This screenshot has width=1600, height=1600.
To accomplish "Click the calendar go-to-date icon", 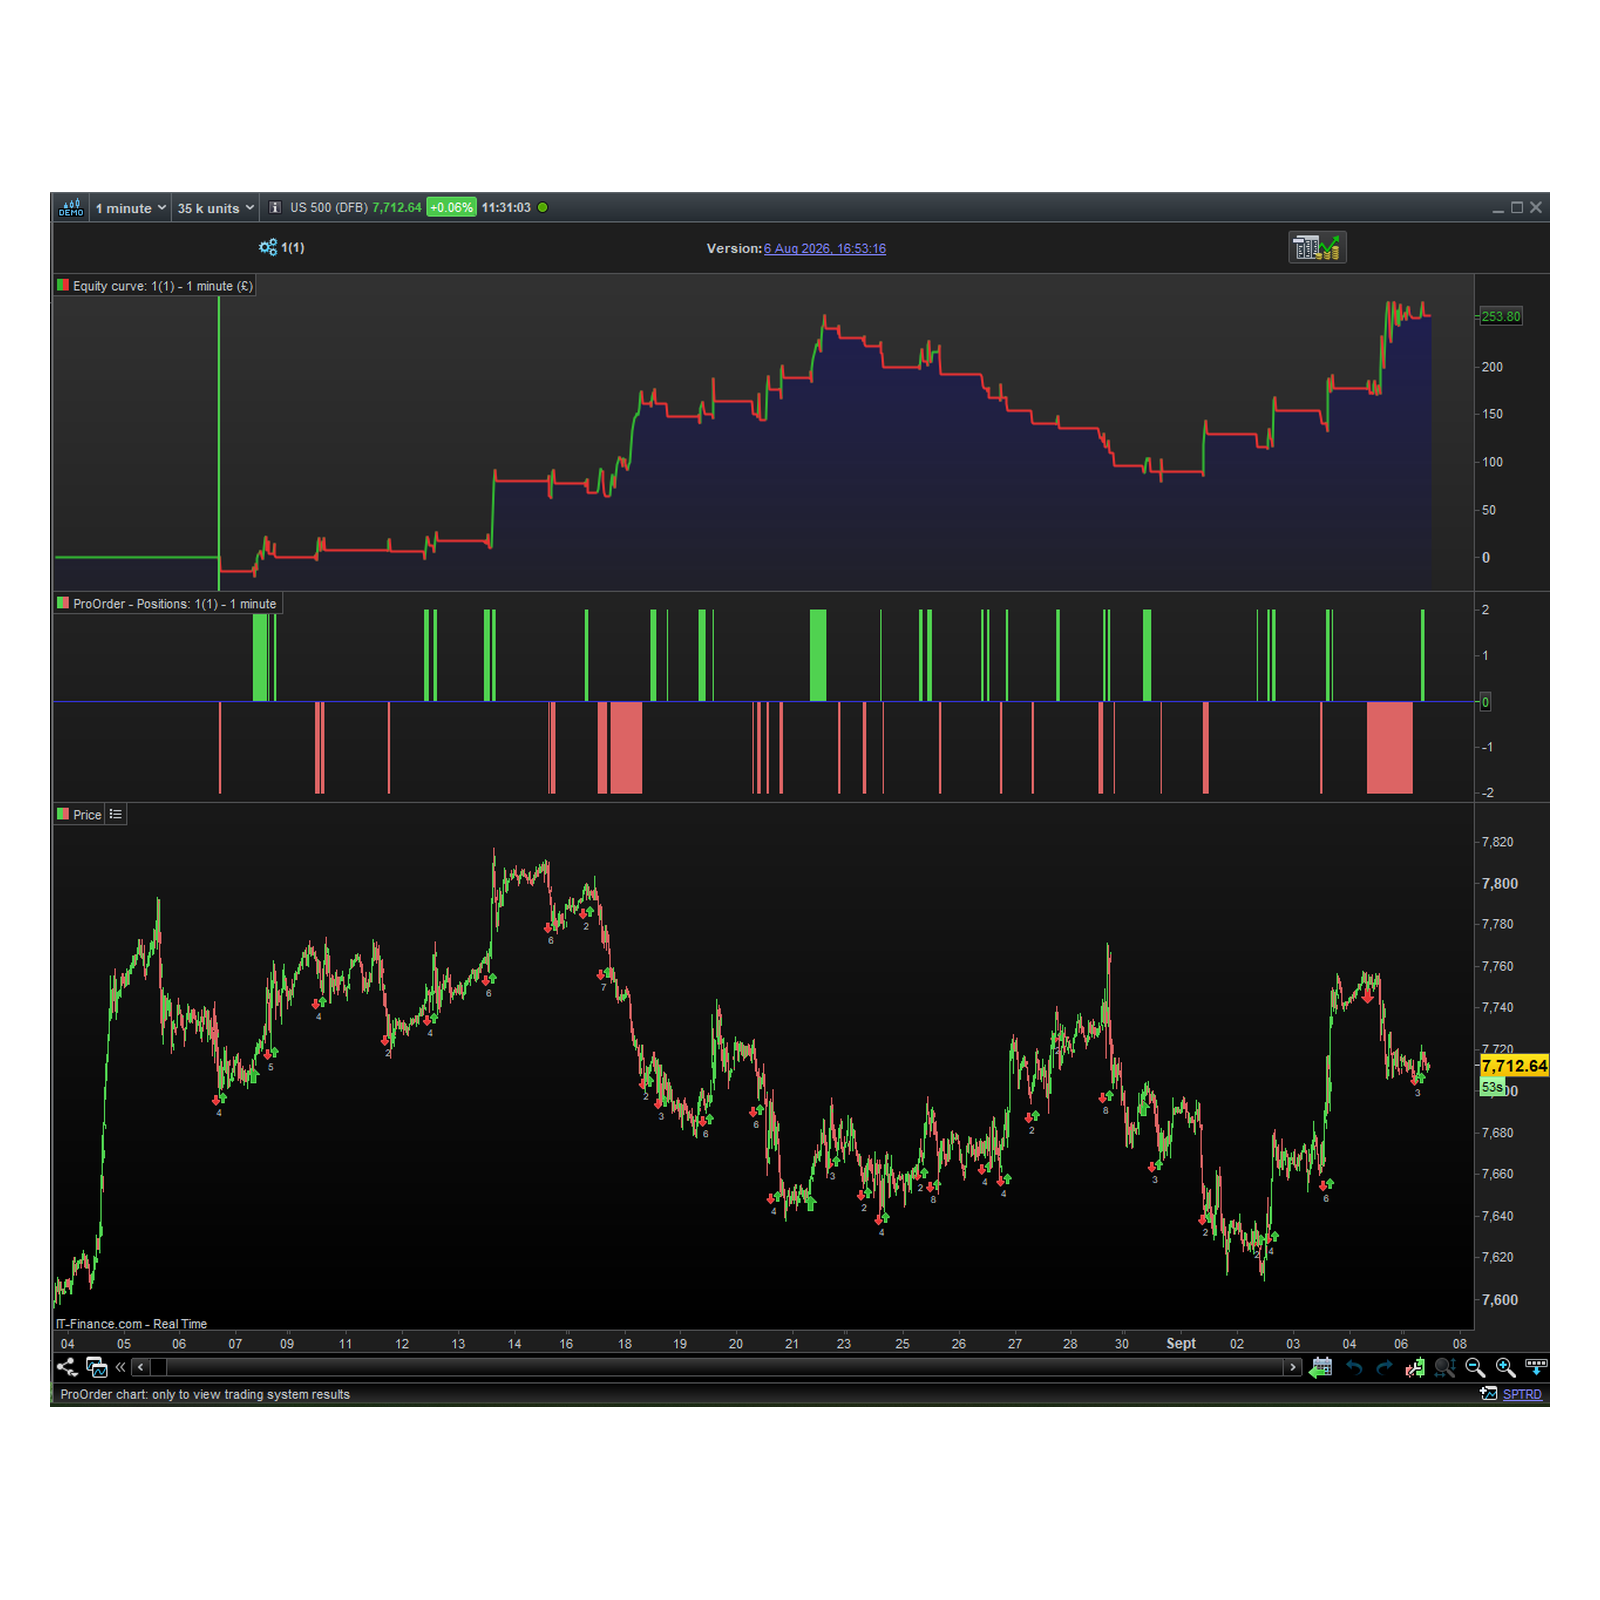I will point(1321,1367).
